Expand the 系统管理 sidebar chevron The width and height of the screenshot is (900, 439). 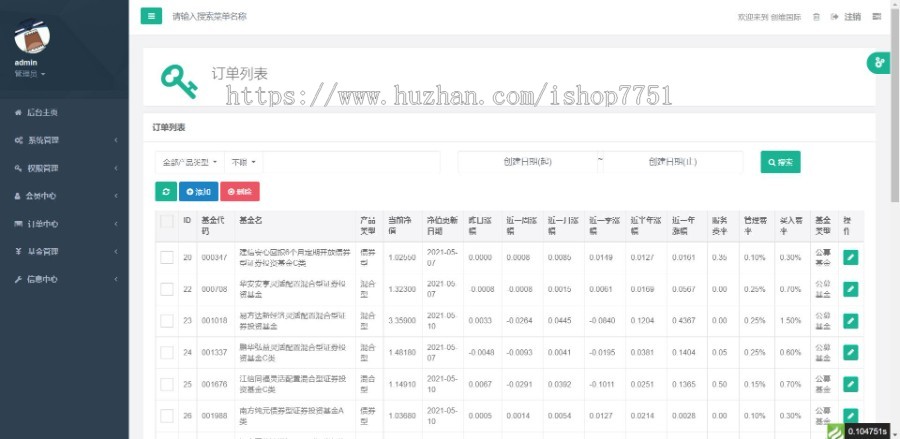click(116, 140)
